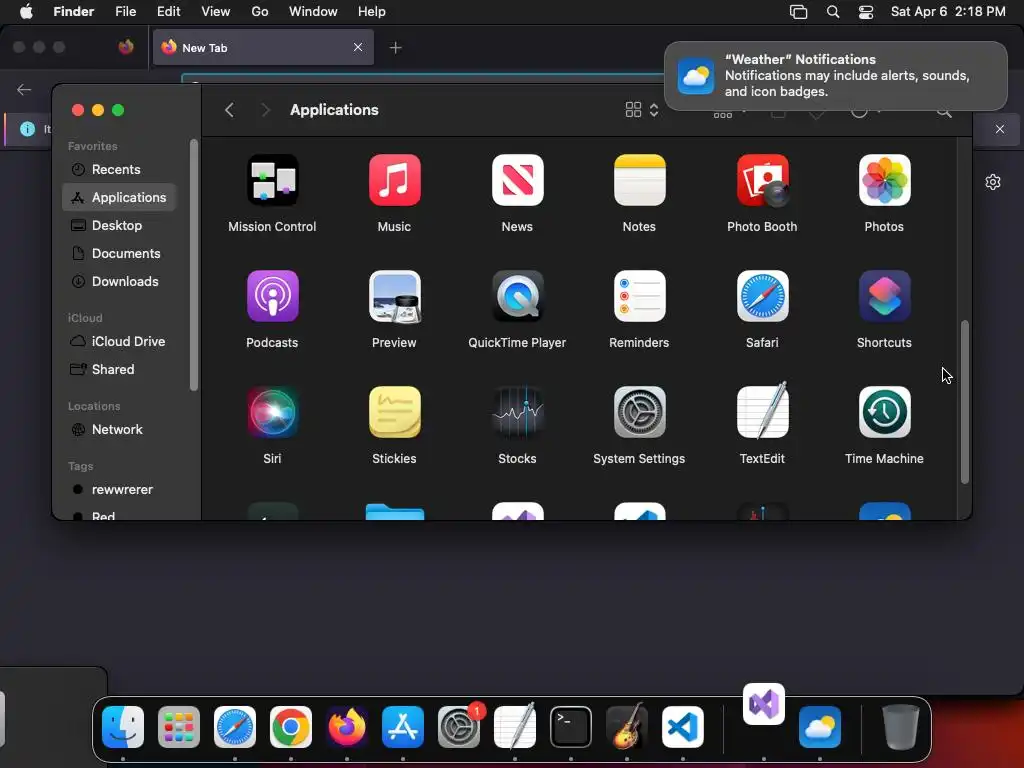Open Mission Control in Applications
The width and height of the screenshot is (1024, 768).
[x=272, y=180]
